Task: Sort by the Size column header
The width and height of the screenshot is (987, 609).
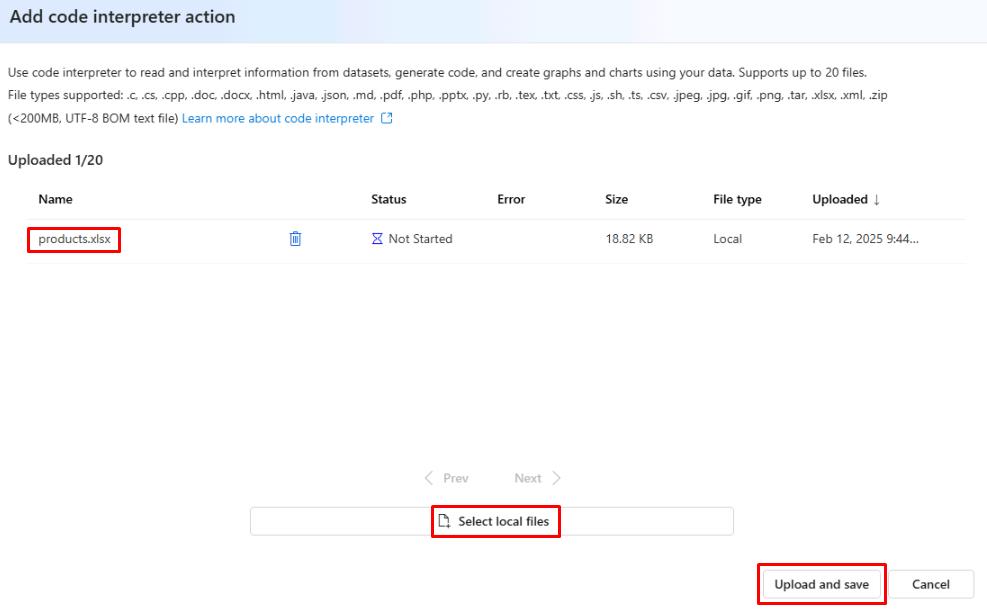Action: [x=616, y=200]
